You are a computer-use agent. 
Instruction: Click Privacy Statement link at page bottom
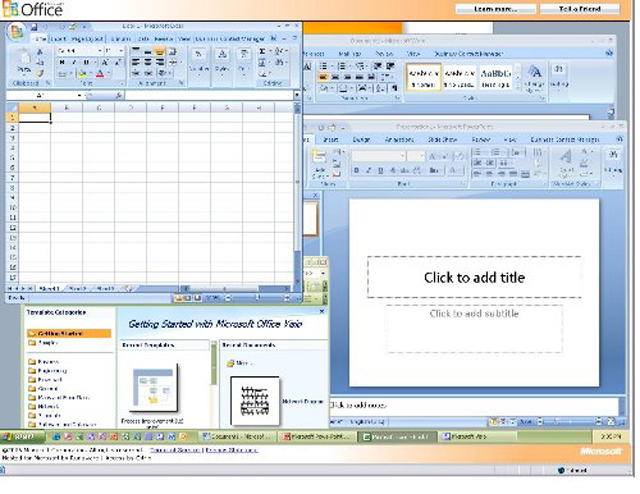coord(231,450)
